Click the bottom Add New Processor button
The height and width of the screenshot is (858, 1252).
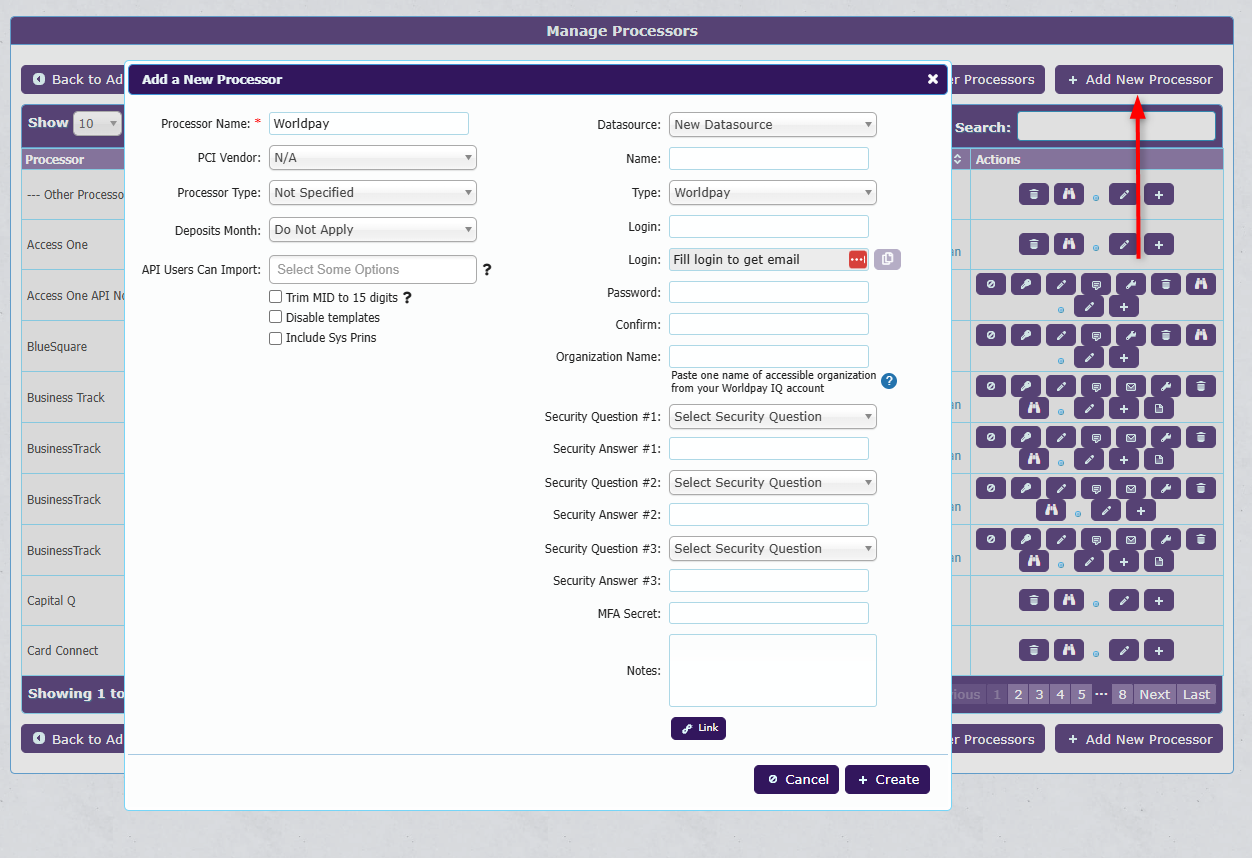point(1139,739)
